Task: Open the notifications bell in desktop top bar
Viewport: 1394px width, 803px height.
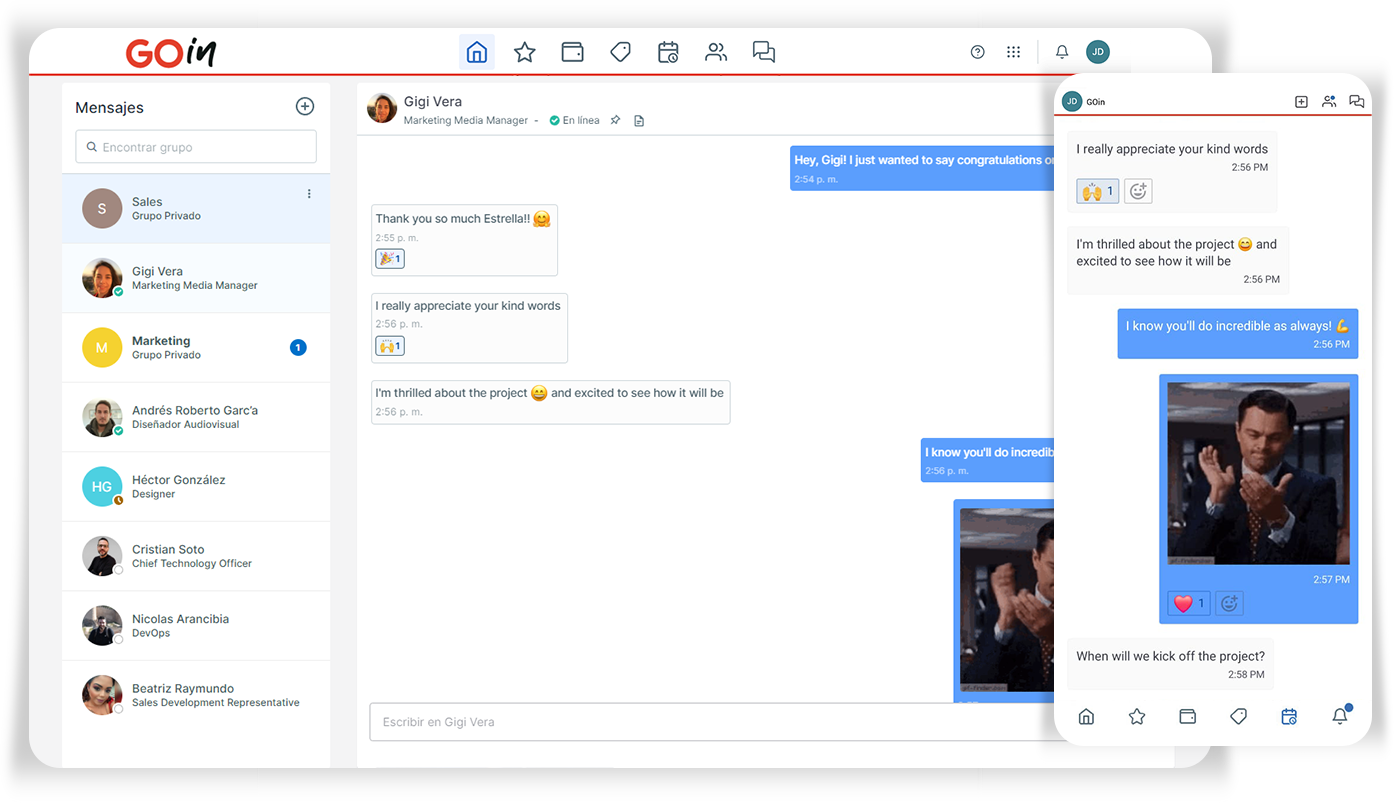Action: (1062, 52)
